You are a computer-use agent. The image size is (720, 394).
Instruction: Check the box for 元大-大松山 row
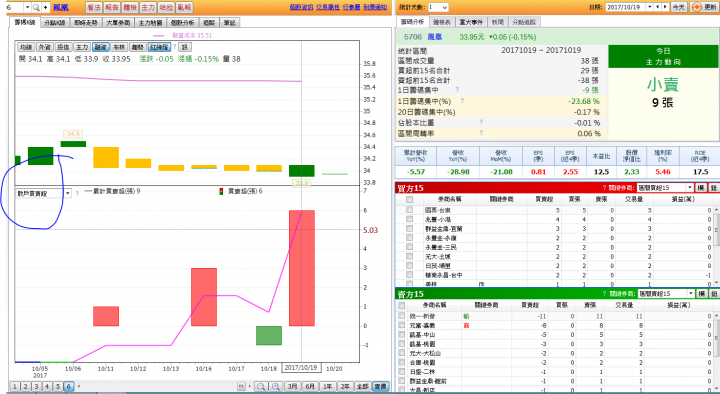point(402,353)
